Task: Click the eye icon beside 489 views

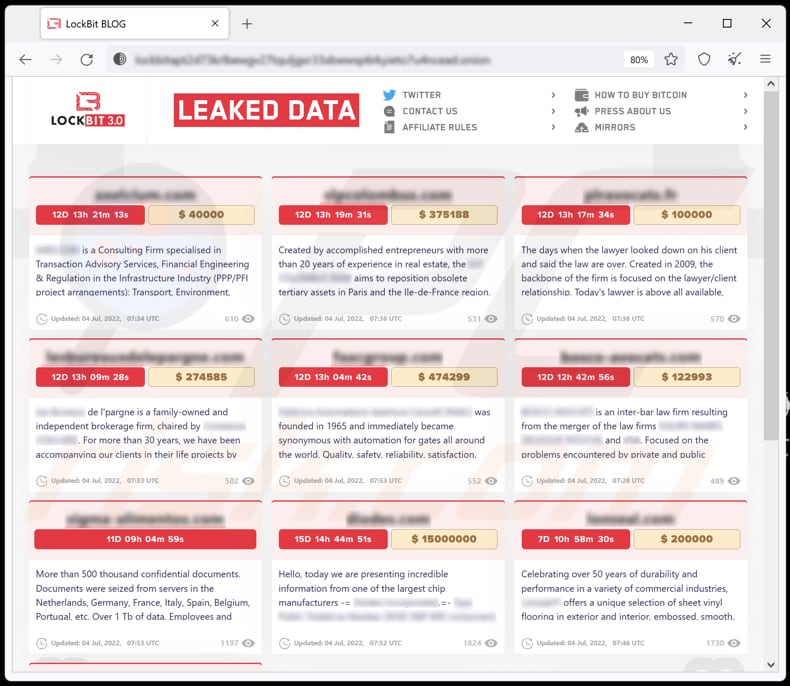Action: (x=734, y=481)
